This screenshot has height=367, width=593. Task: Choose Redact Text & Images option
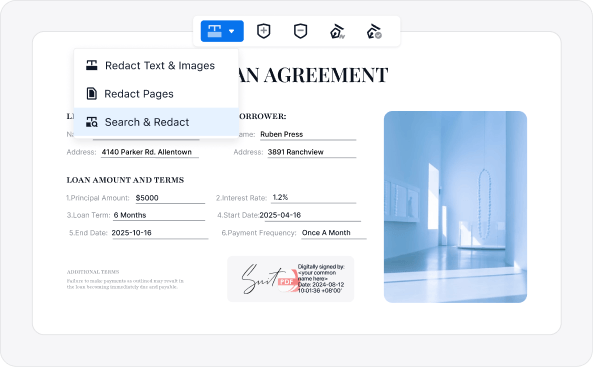coord(156,65)
